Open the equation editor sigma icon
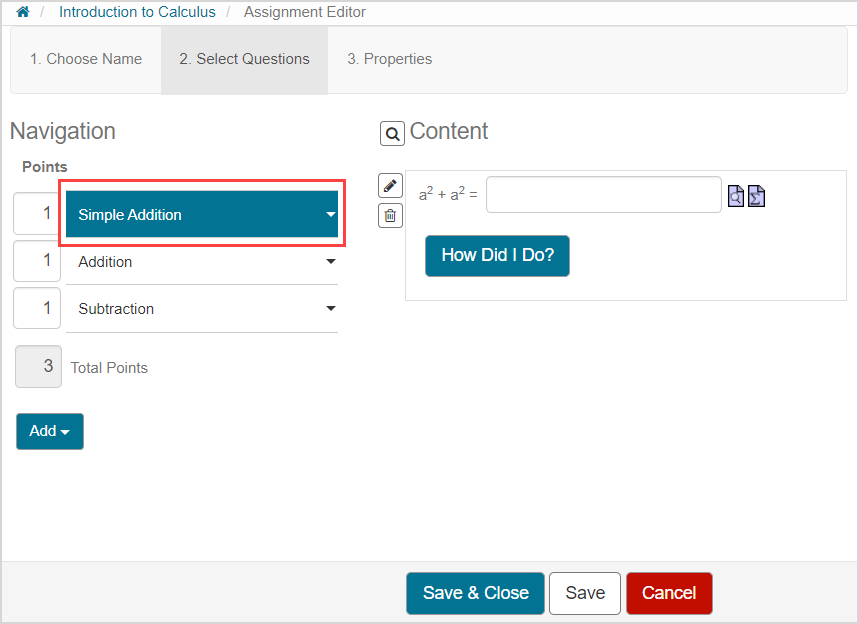The width and height of the screenshot is (859, 624). [756, 196]
